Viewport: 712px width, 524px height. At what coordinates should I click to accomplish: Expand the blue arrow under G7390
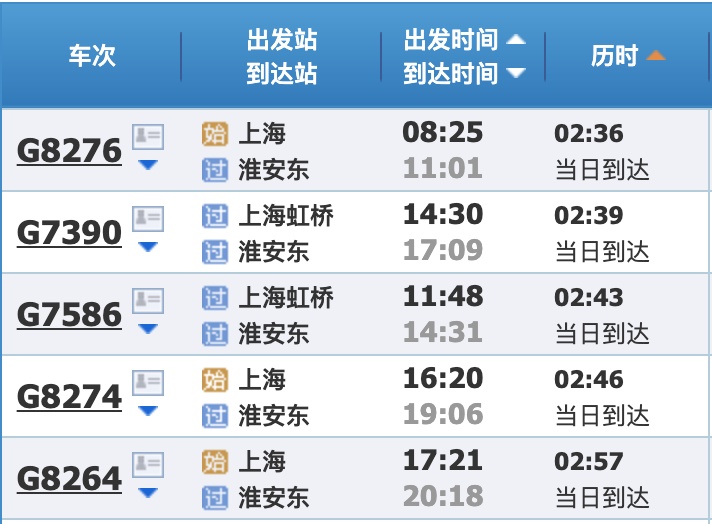coord(148,247)
